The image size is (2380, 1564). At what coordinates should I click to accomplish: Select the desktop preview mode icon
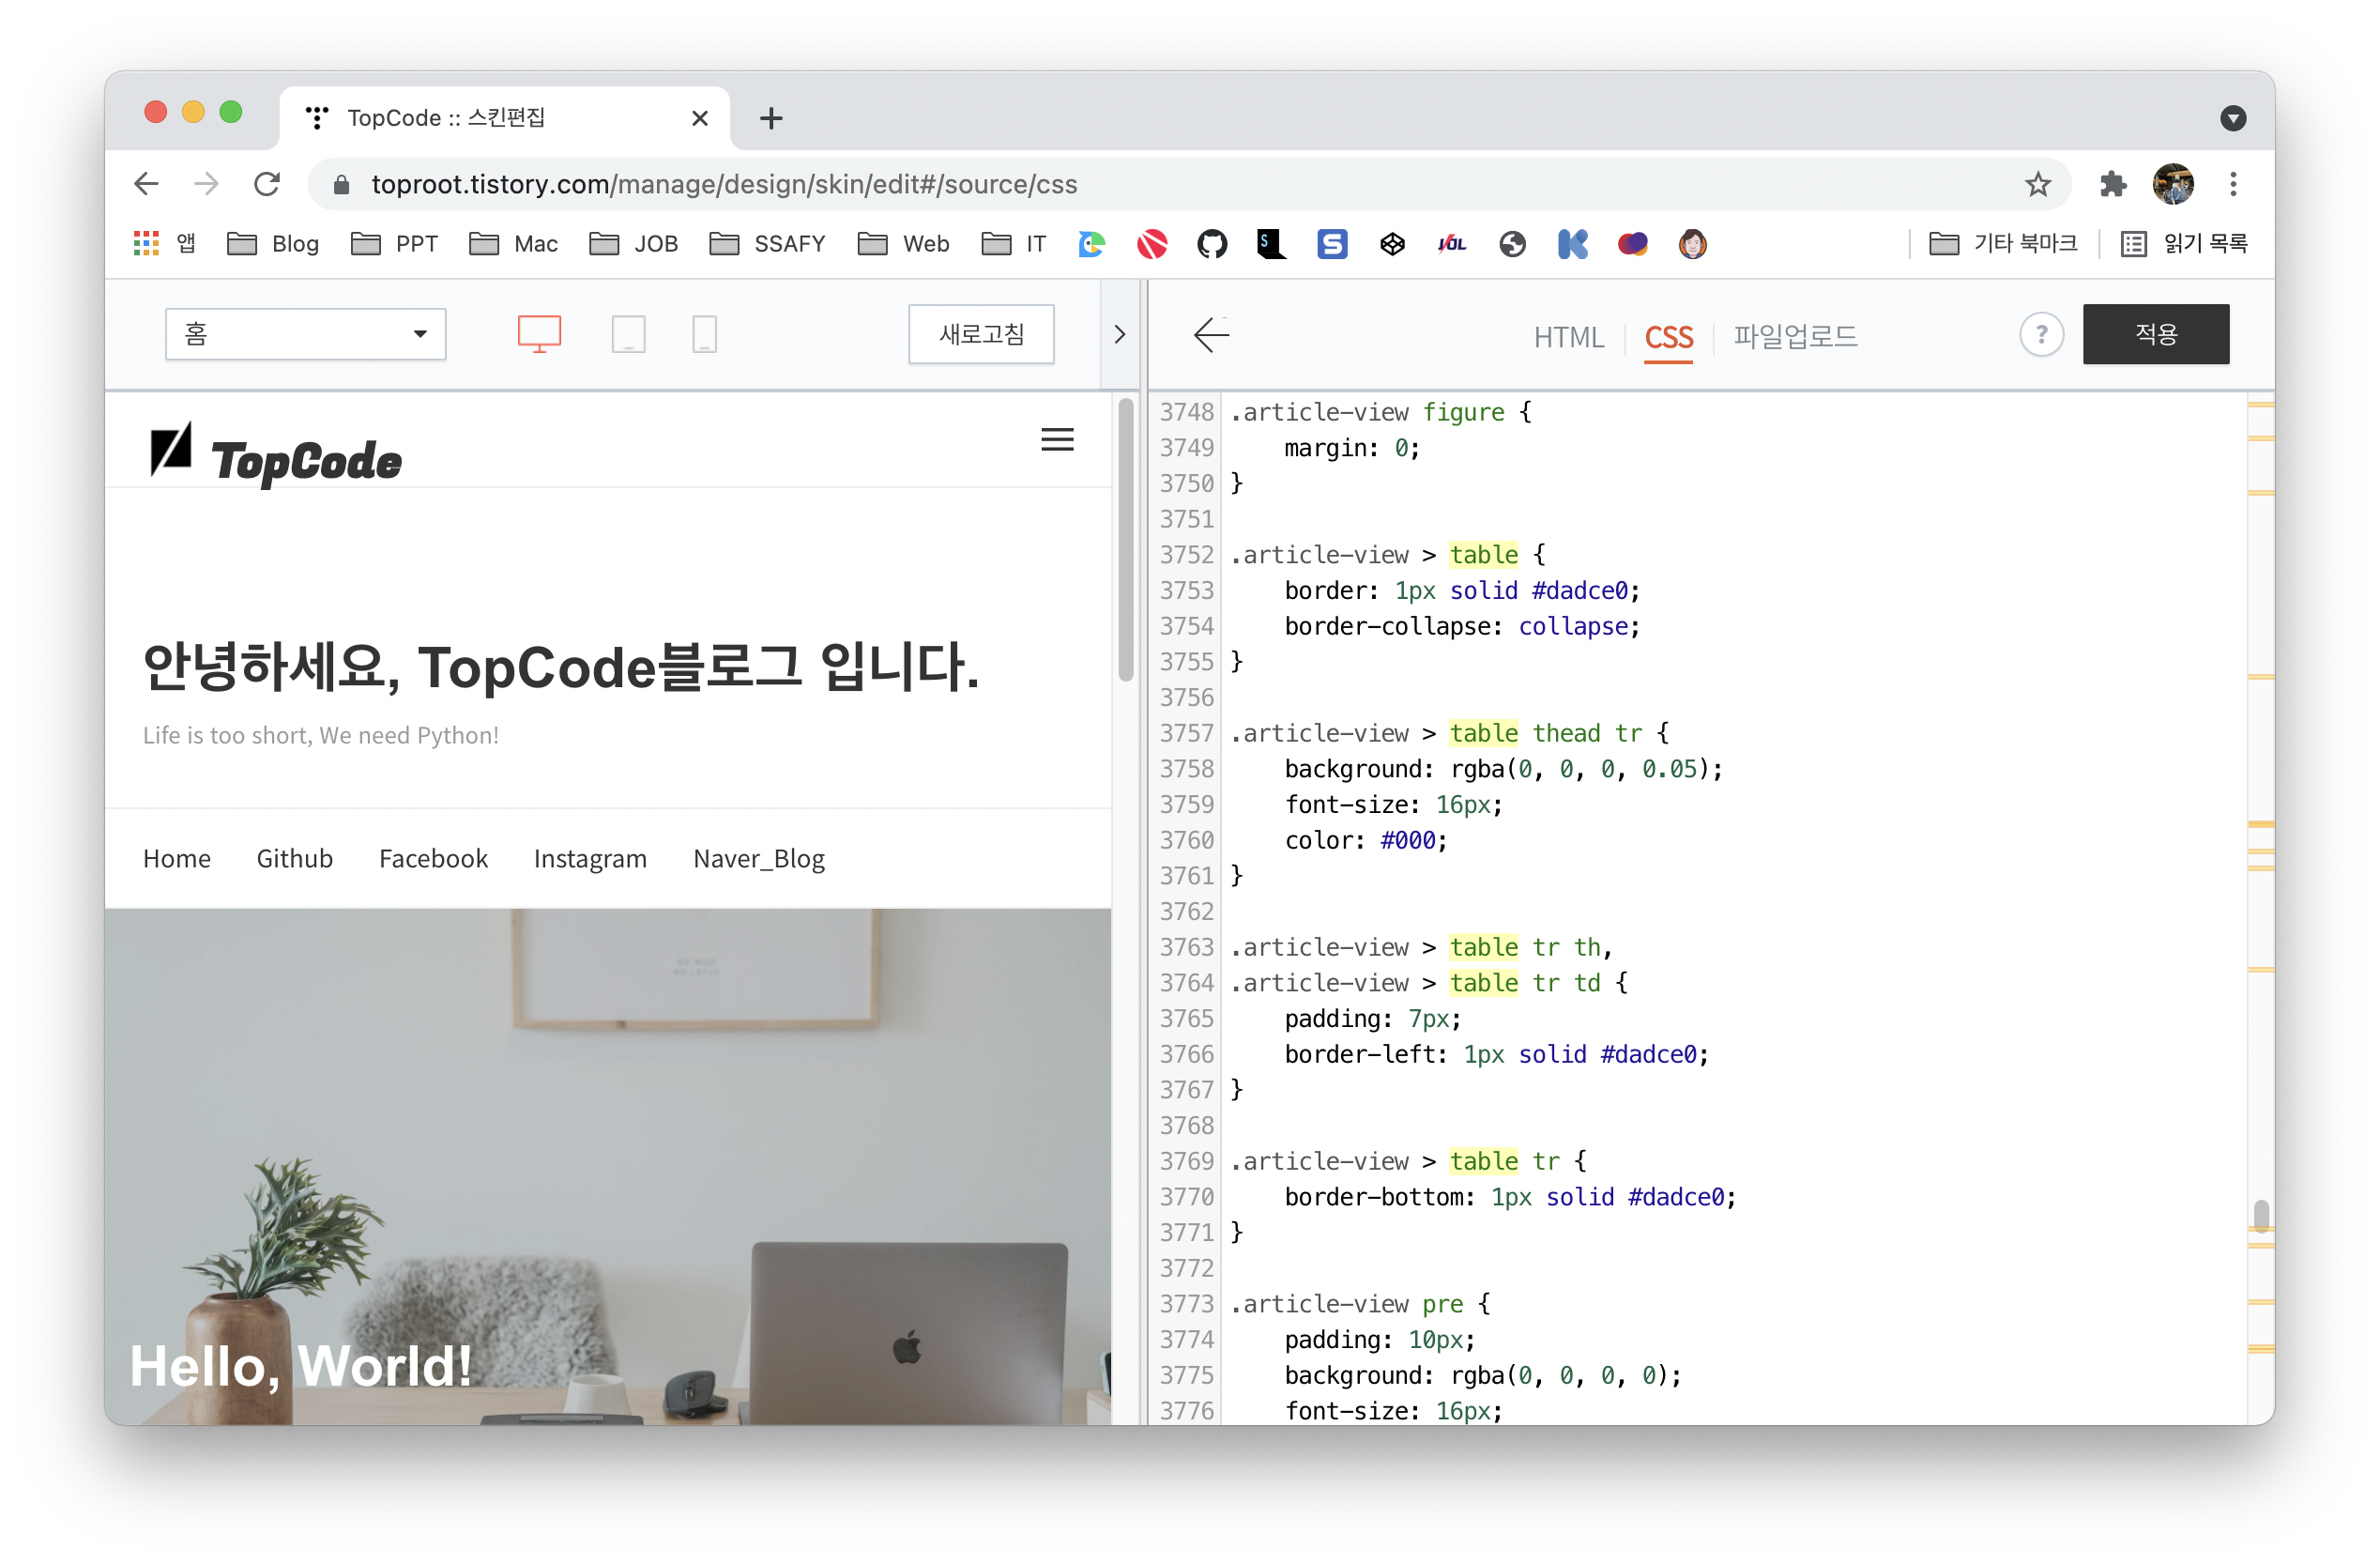pos(539,334)
